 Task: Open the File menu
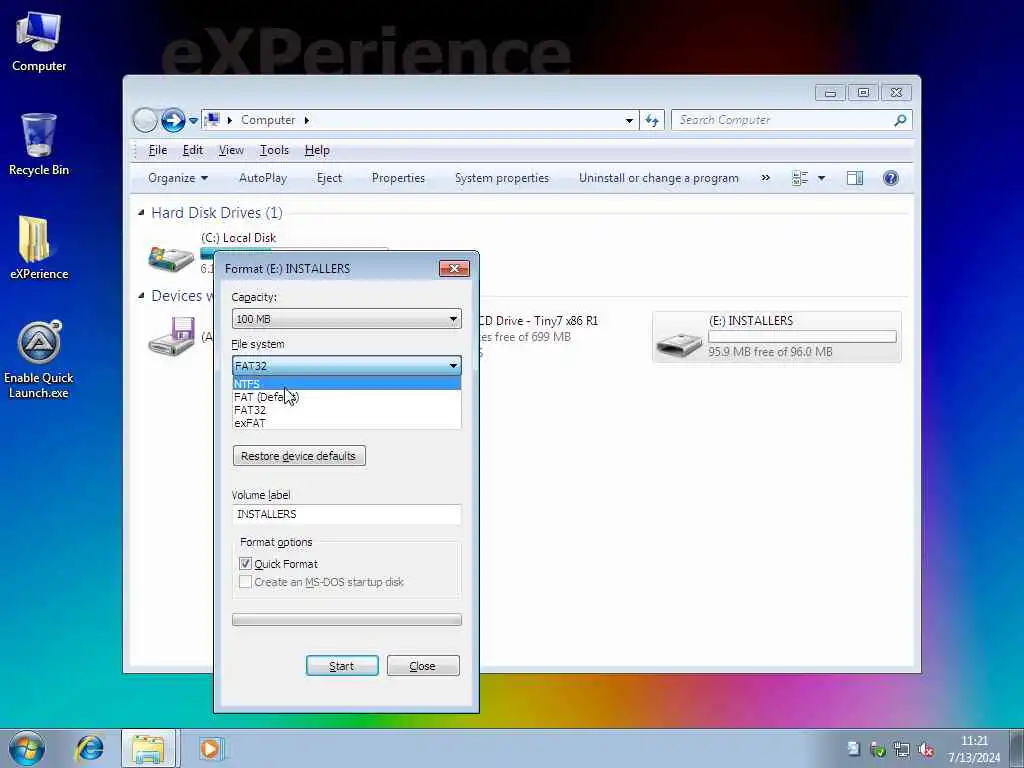[157, 150]
